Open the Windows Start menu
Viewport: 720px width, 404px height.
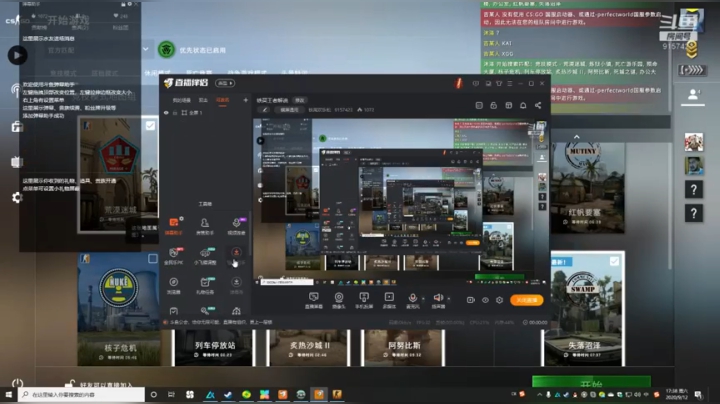(9, 394)
